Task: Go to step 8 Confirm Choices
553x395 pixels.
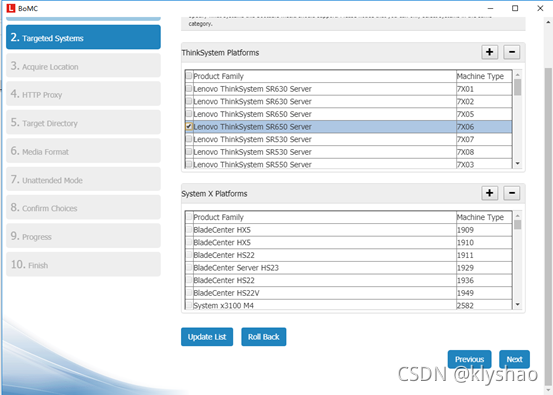Action: [x=83, y=207]
